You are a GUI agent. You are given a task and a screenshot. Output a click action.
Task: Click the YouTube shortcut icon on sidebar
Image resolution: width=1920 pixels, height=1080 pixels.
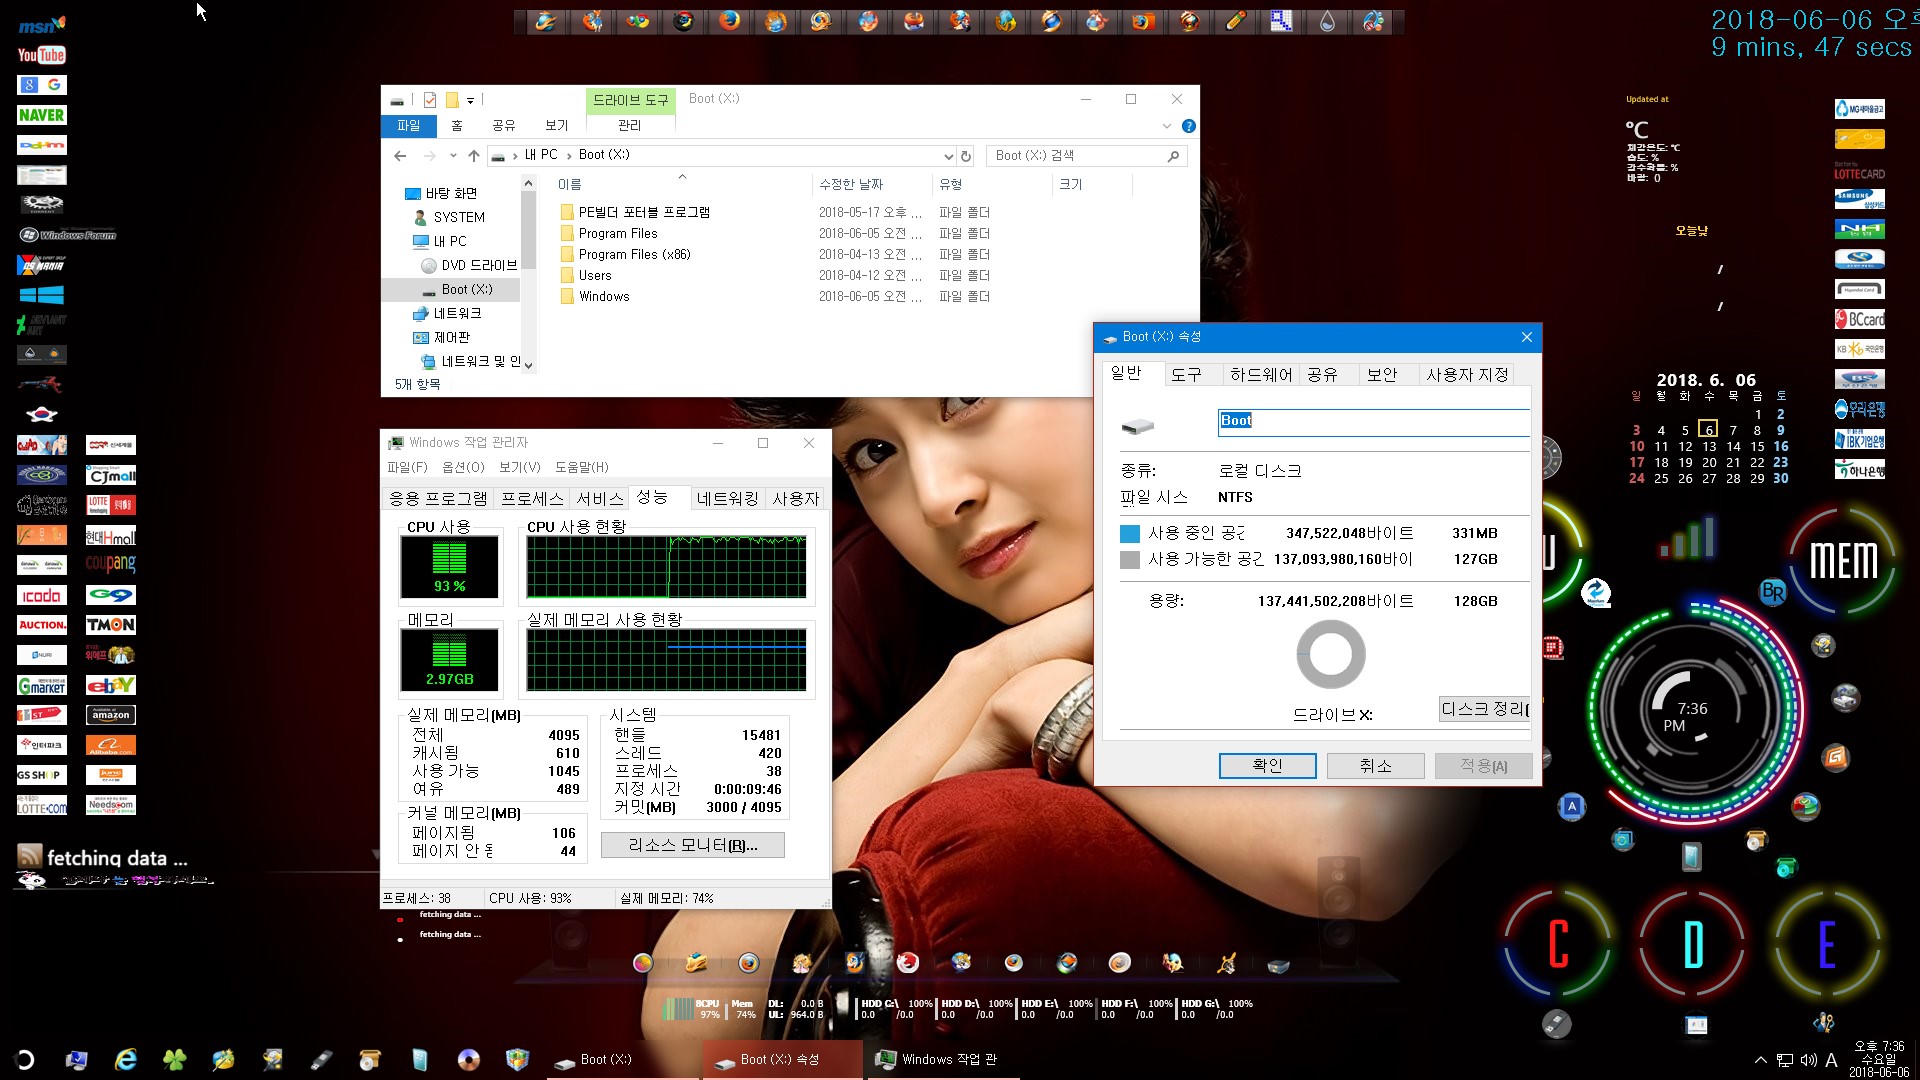click(40, 55)
